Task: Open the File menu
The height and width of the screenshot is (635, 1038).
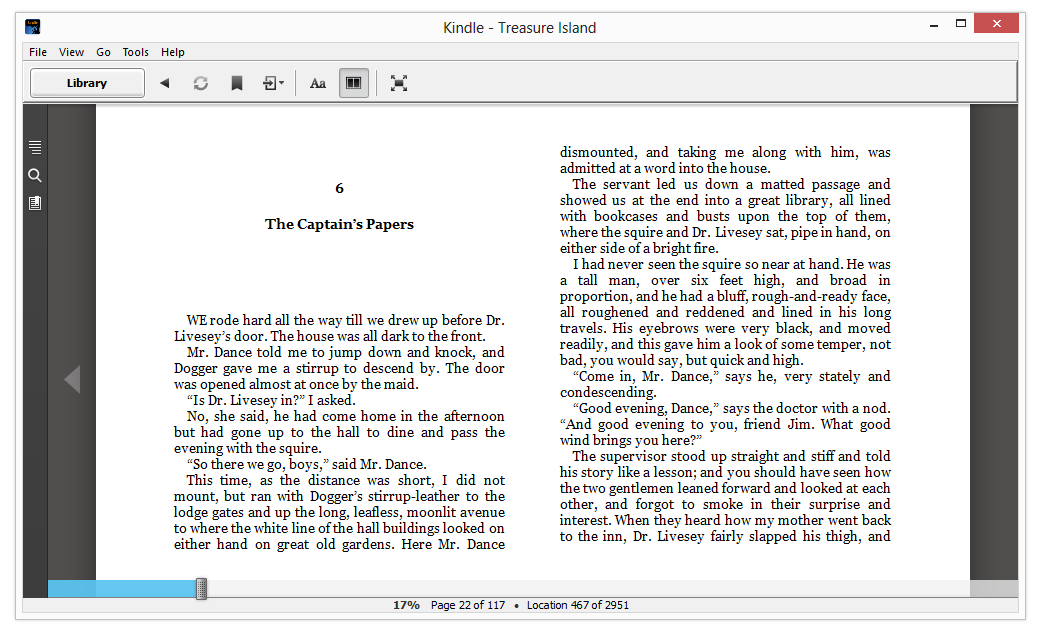Action: [38, 52]
